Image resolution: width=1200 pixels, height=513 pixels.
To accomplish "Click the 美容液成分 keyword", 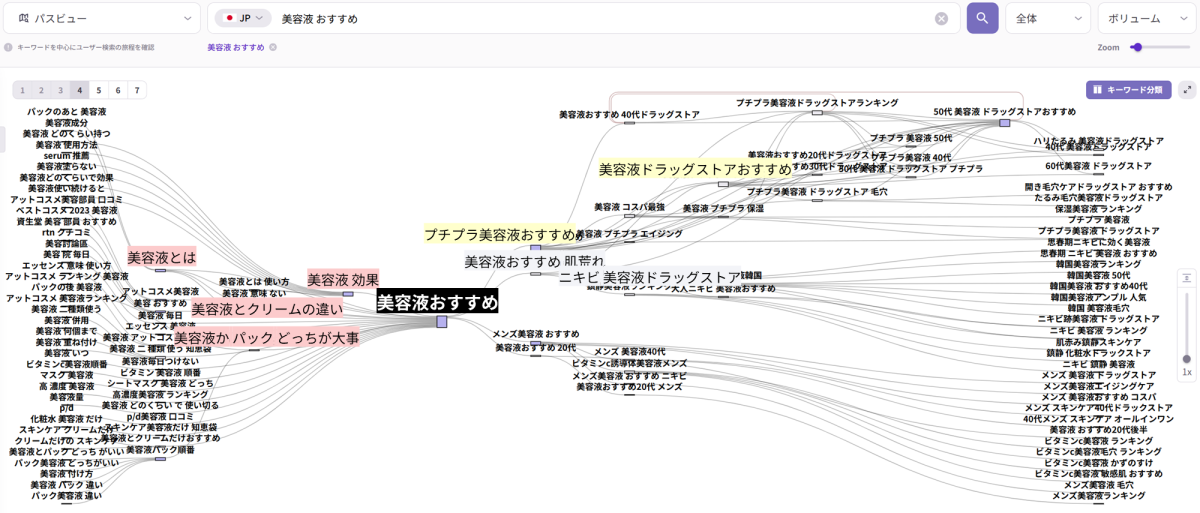I will [67, 123].
